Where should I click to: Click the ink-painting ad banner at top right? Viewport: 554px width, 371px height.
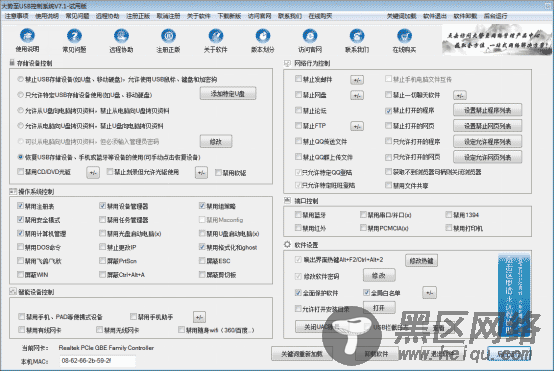click(x=496, y=40)
